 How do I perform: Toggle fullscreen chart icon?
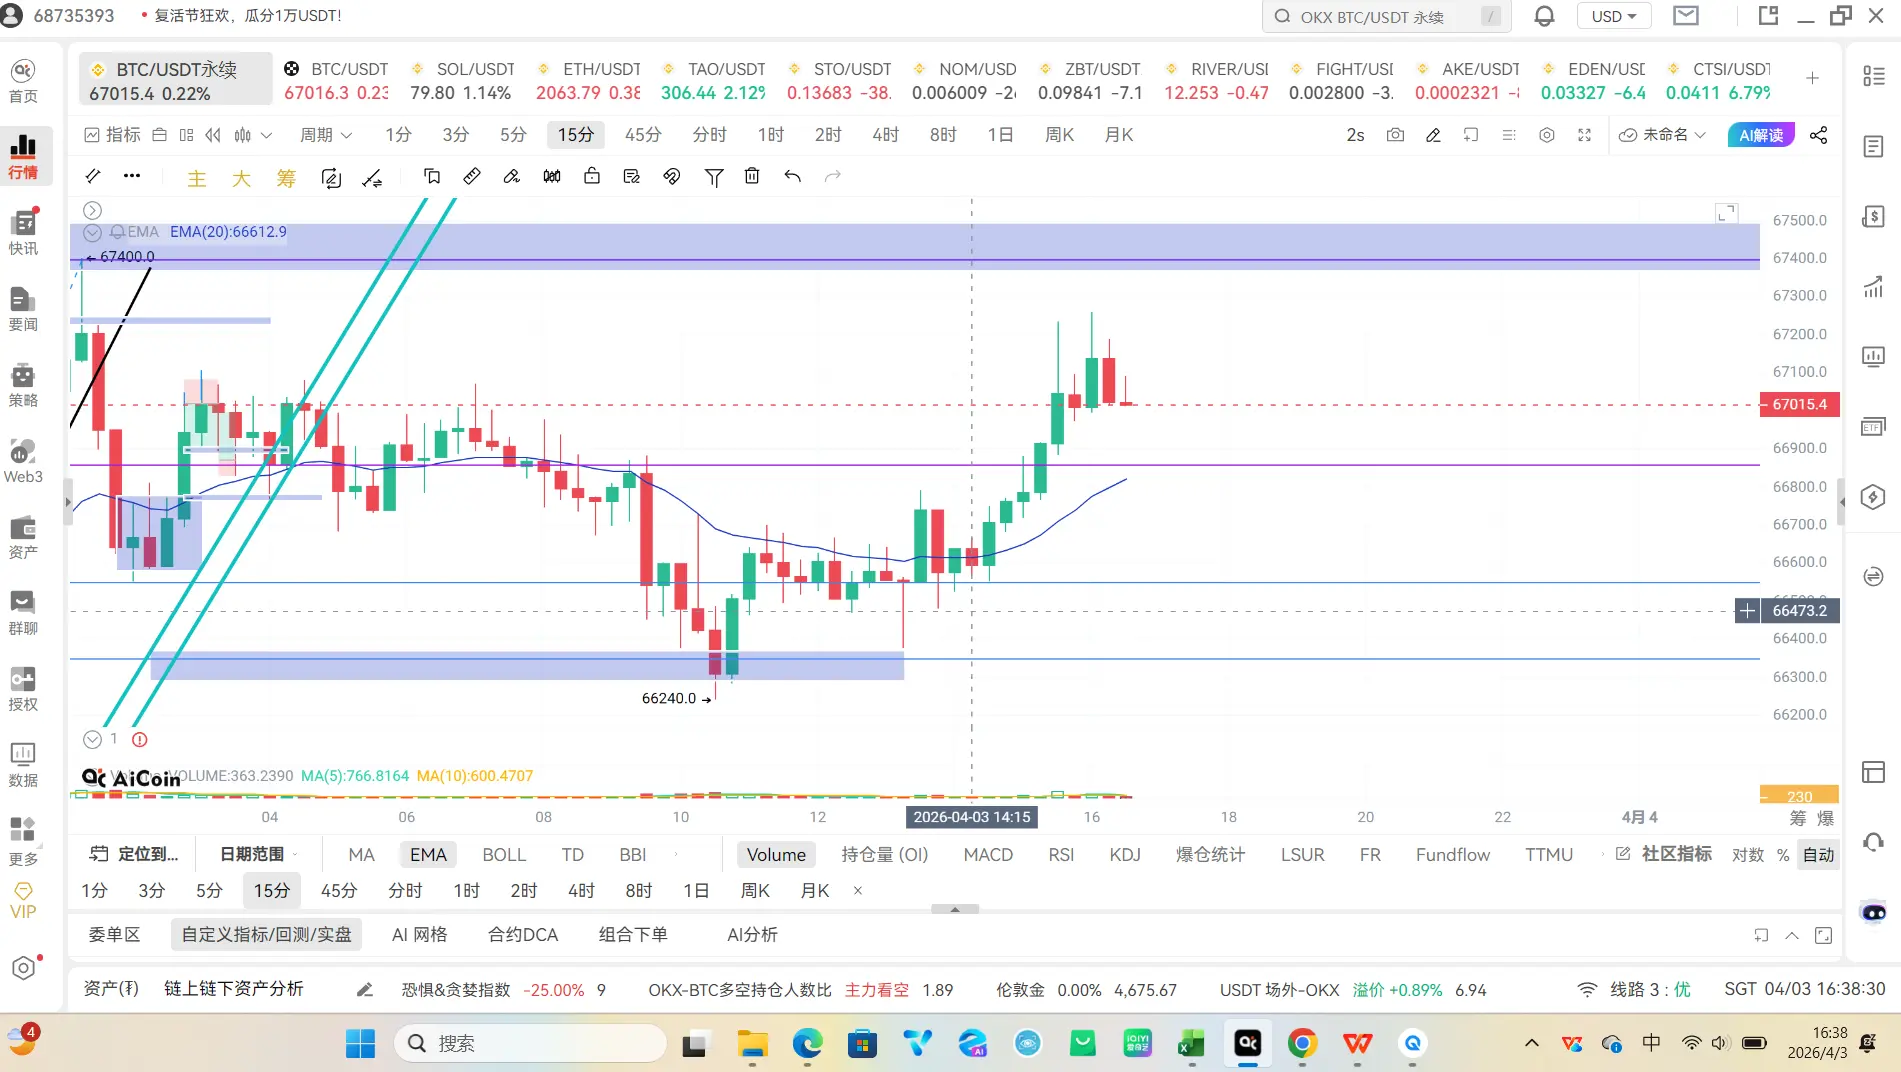1584,135
